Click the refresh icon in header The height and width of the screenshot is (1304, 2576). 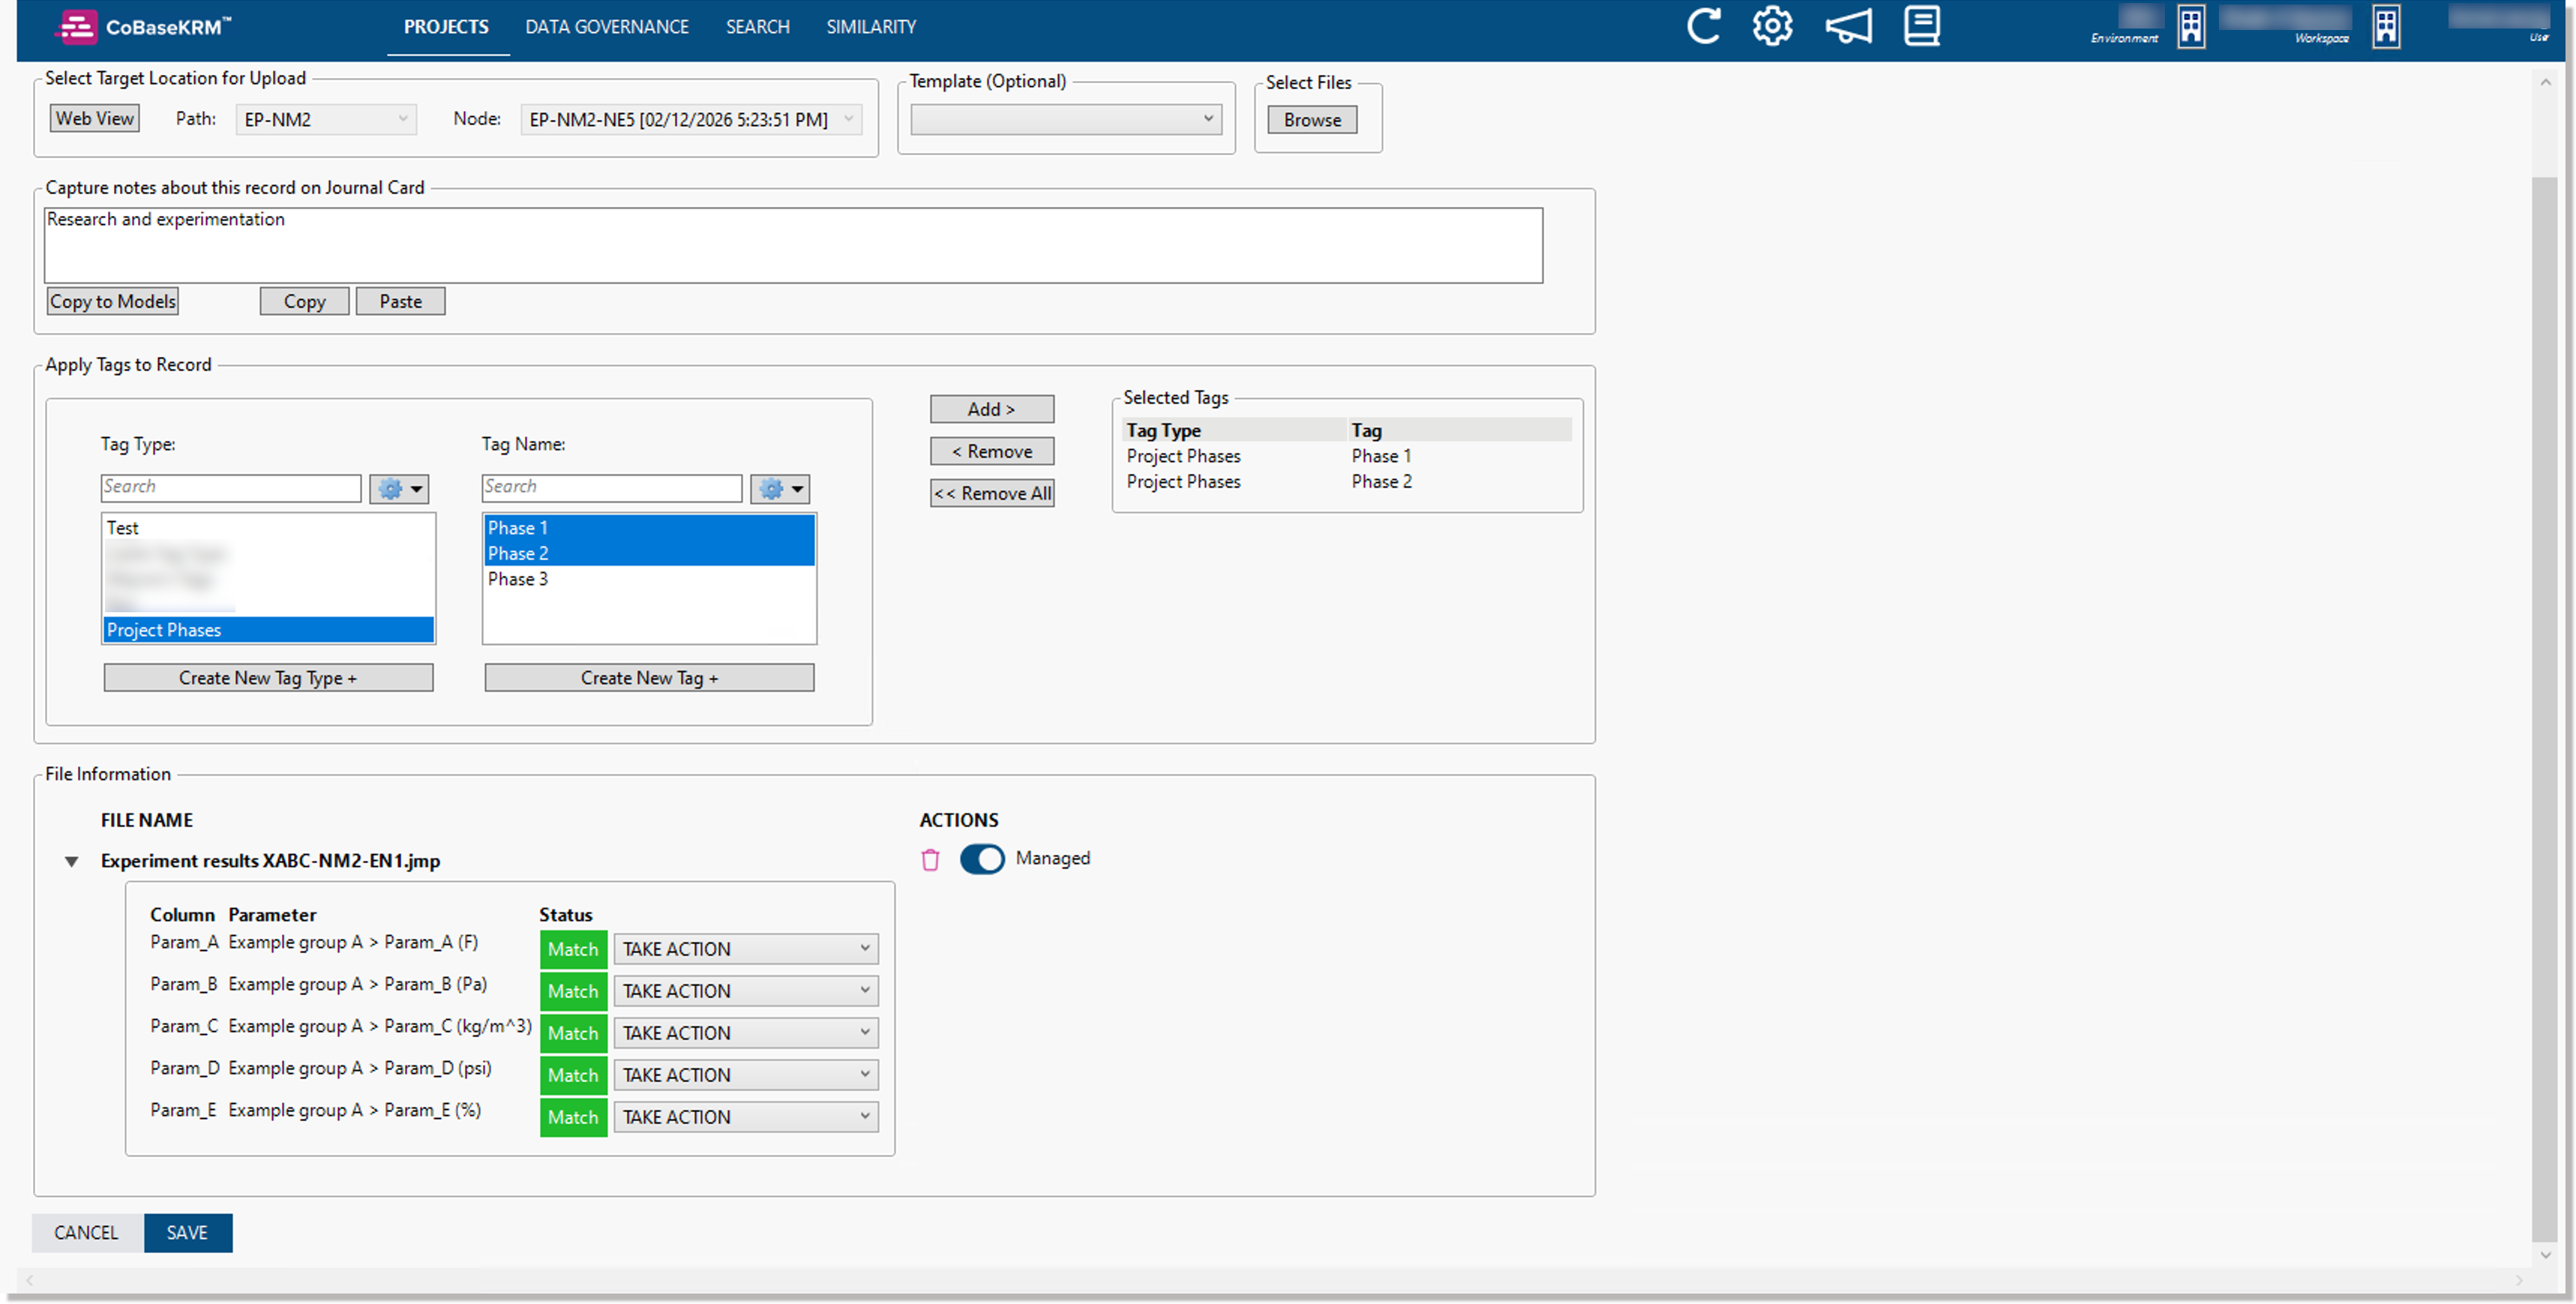[x=1703, y=26]
